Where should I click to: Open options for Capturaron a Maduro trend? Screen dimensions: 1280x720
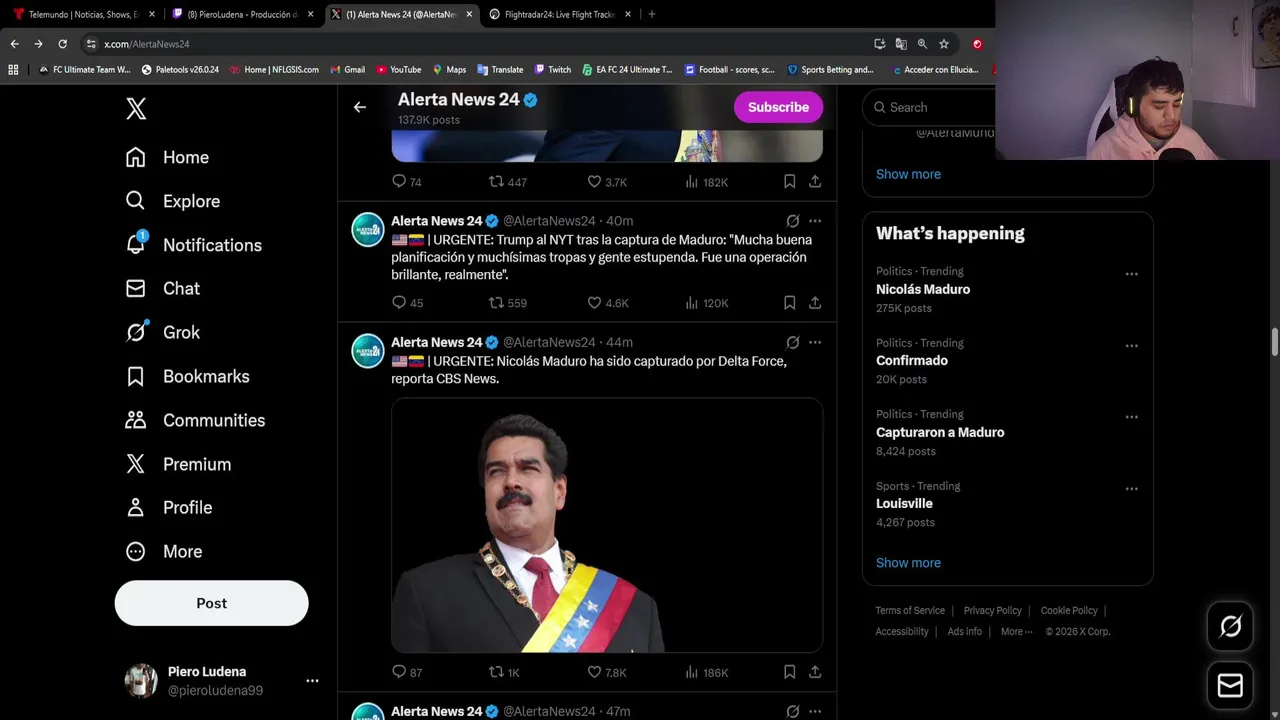[1131, 417]
